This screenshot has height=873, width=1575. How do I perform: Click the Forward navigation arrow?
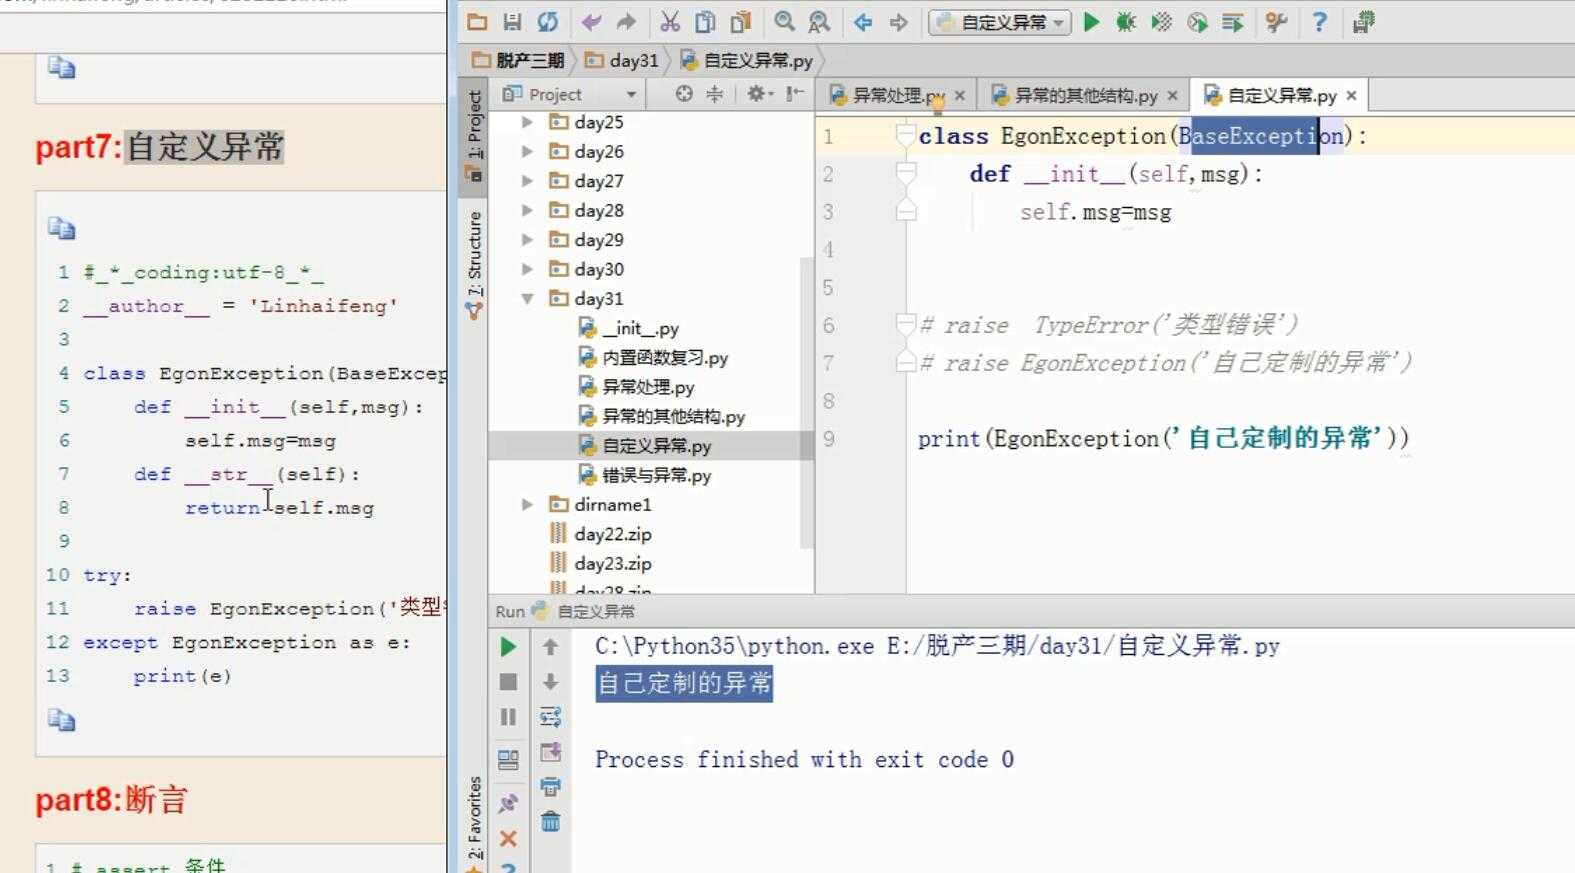898,21
